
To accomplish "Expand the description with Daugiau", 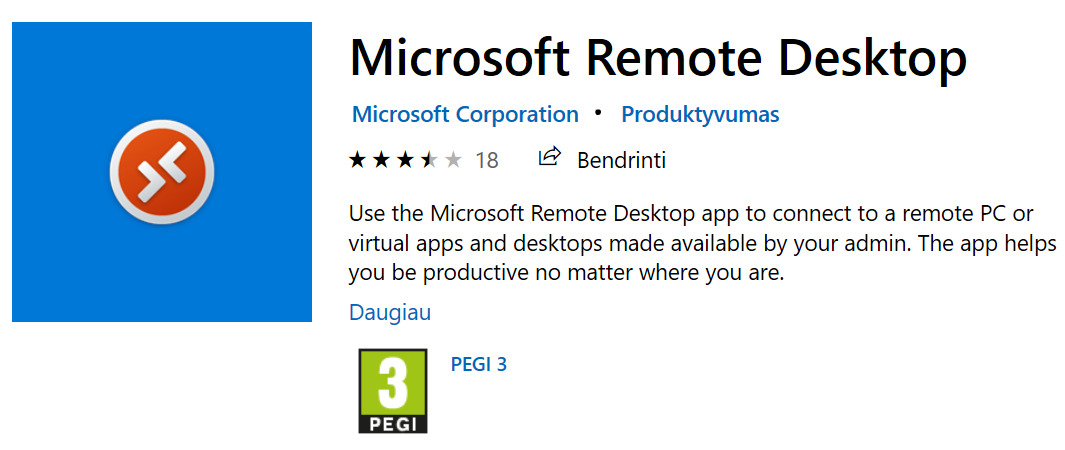I will 390,312.
